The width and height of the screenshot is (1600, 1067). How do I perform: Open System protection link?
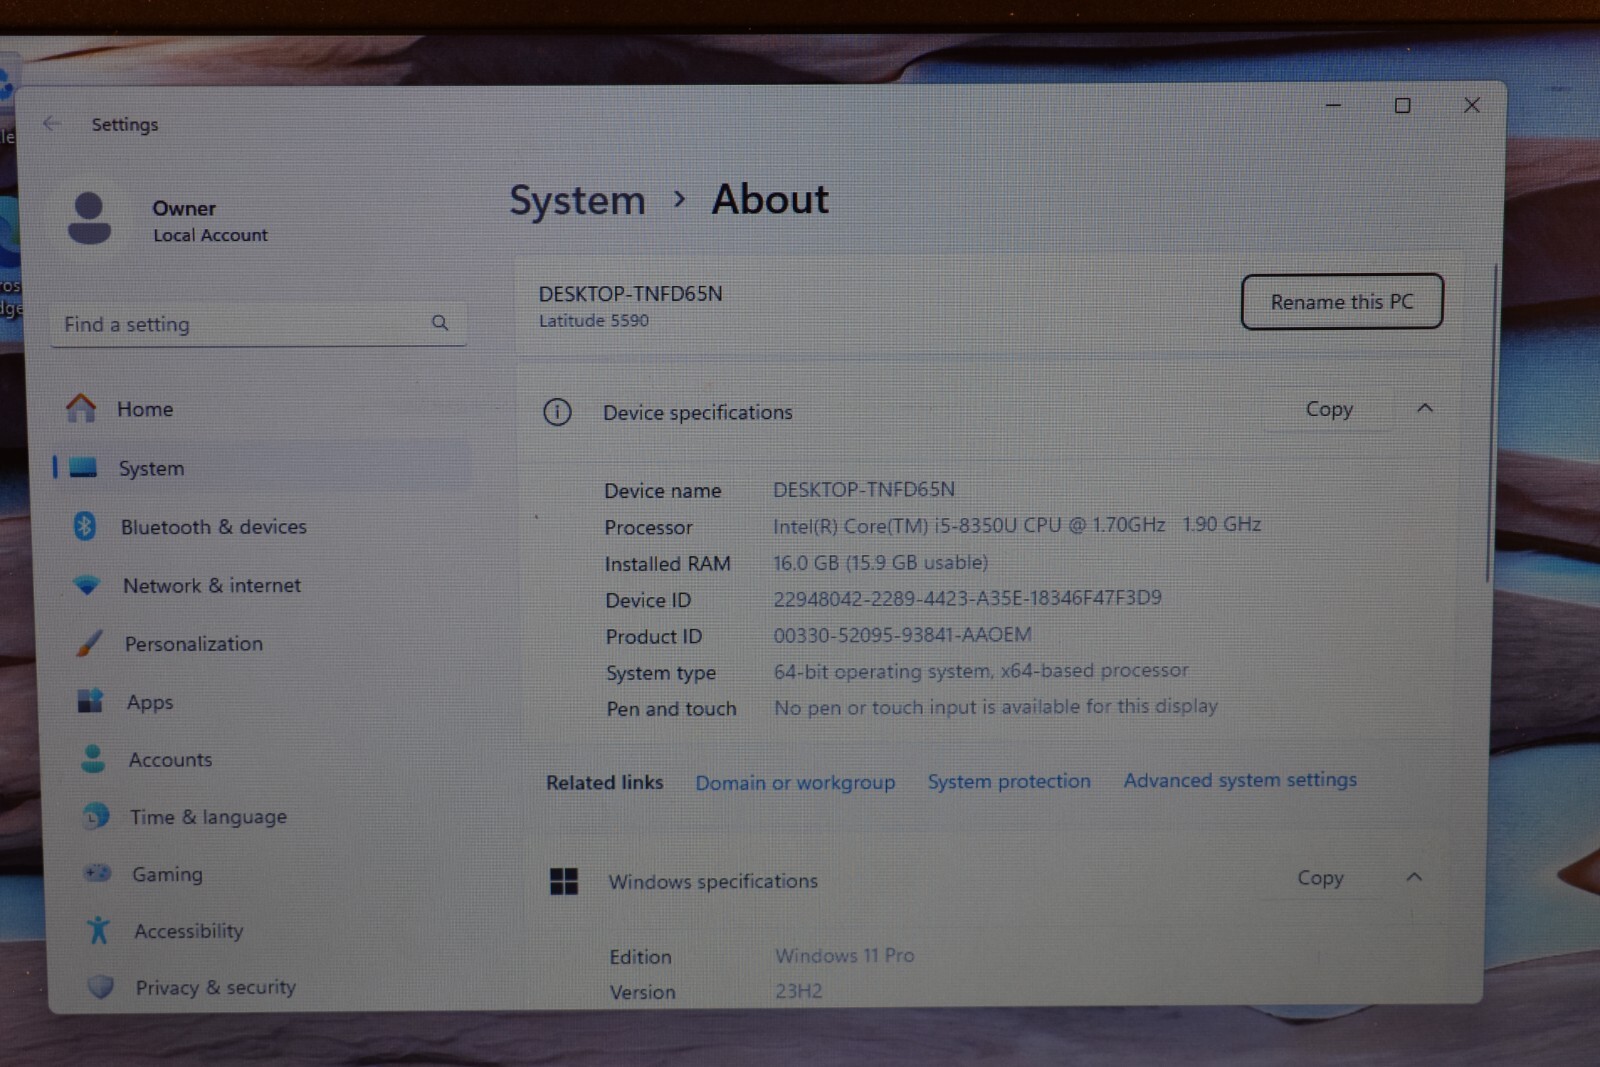1009,781
